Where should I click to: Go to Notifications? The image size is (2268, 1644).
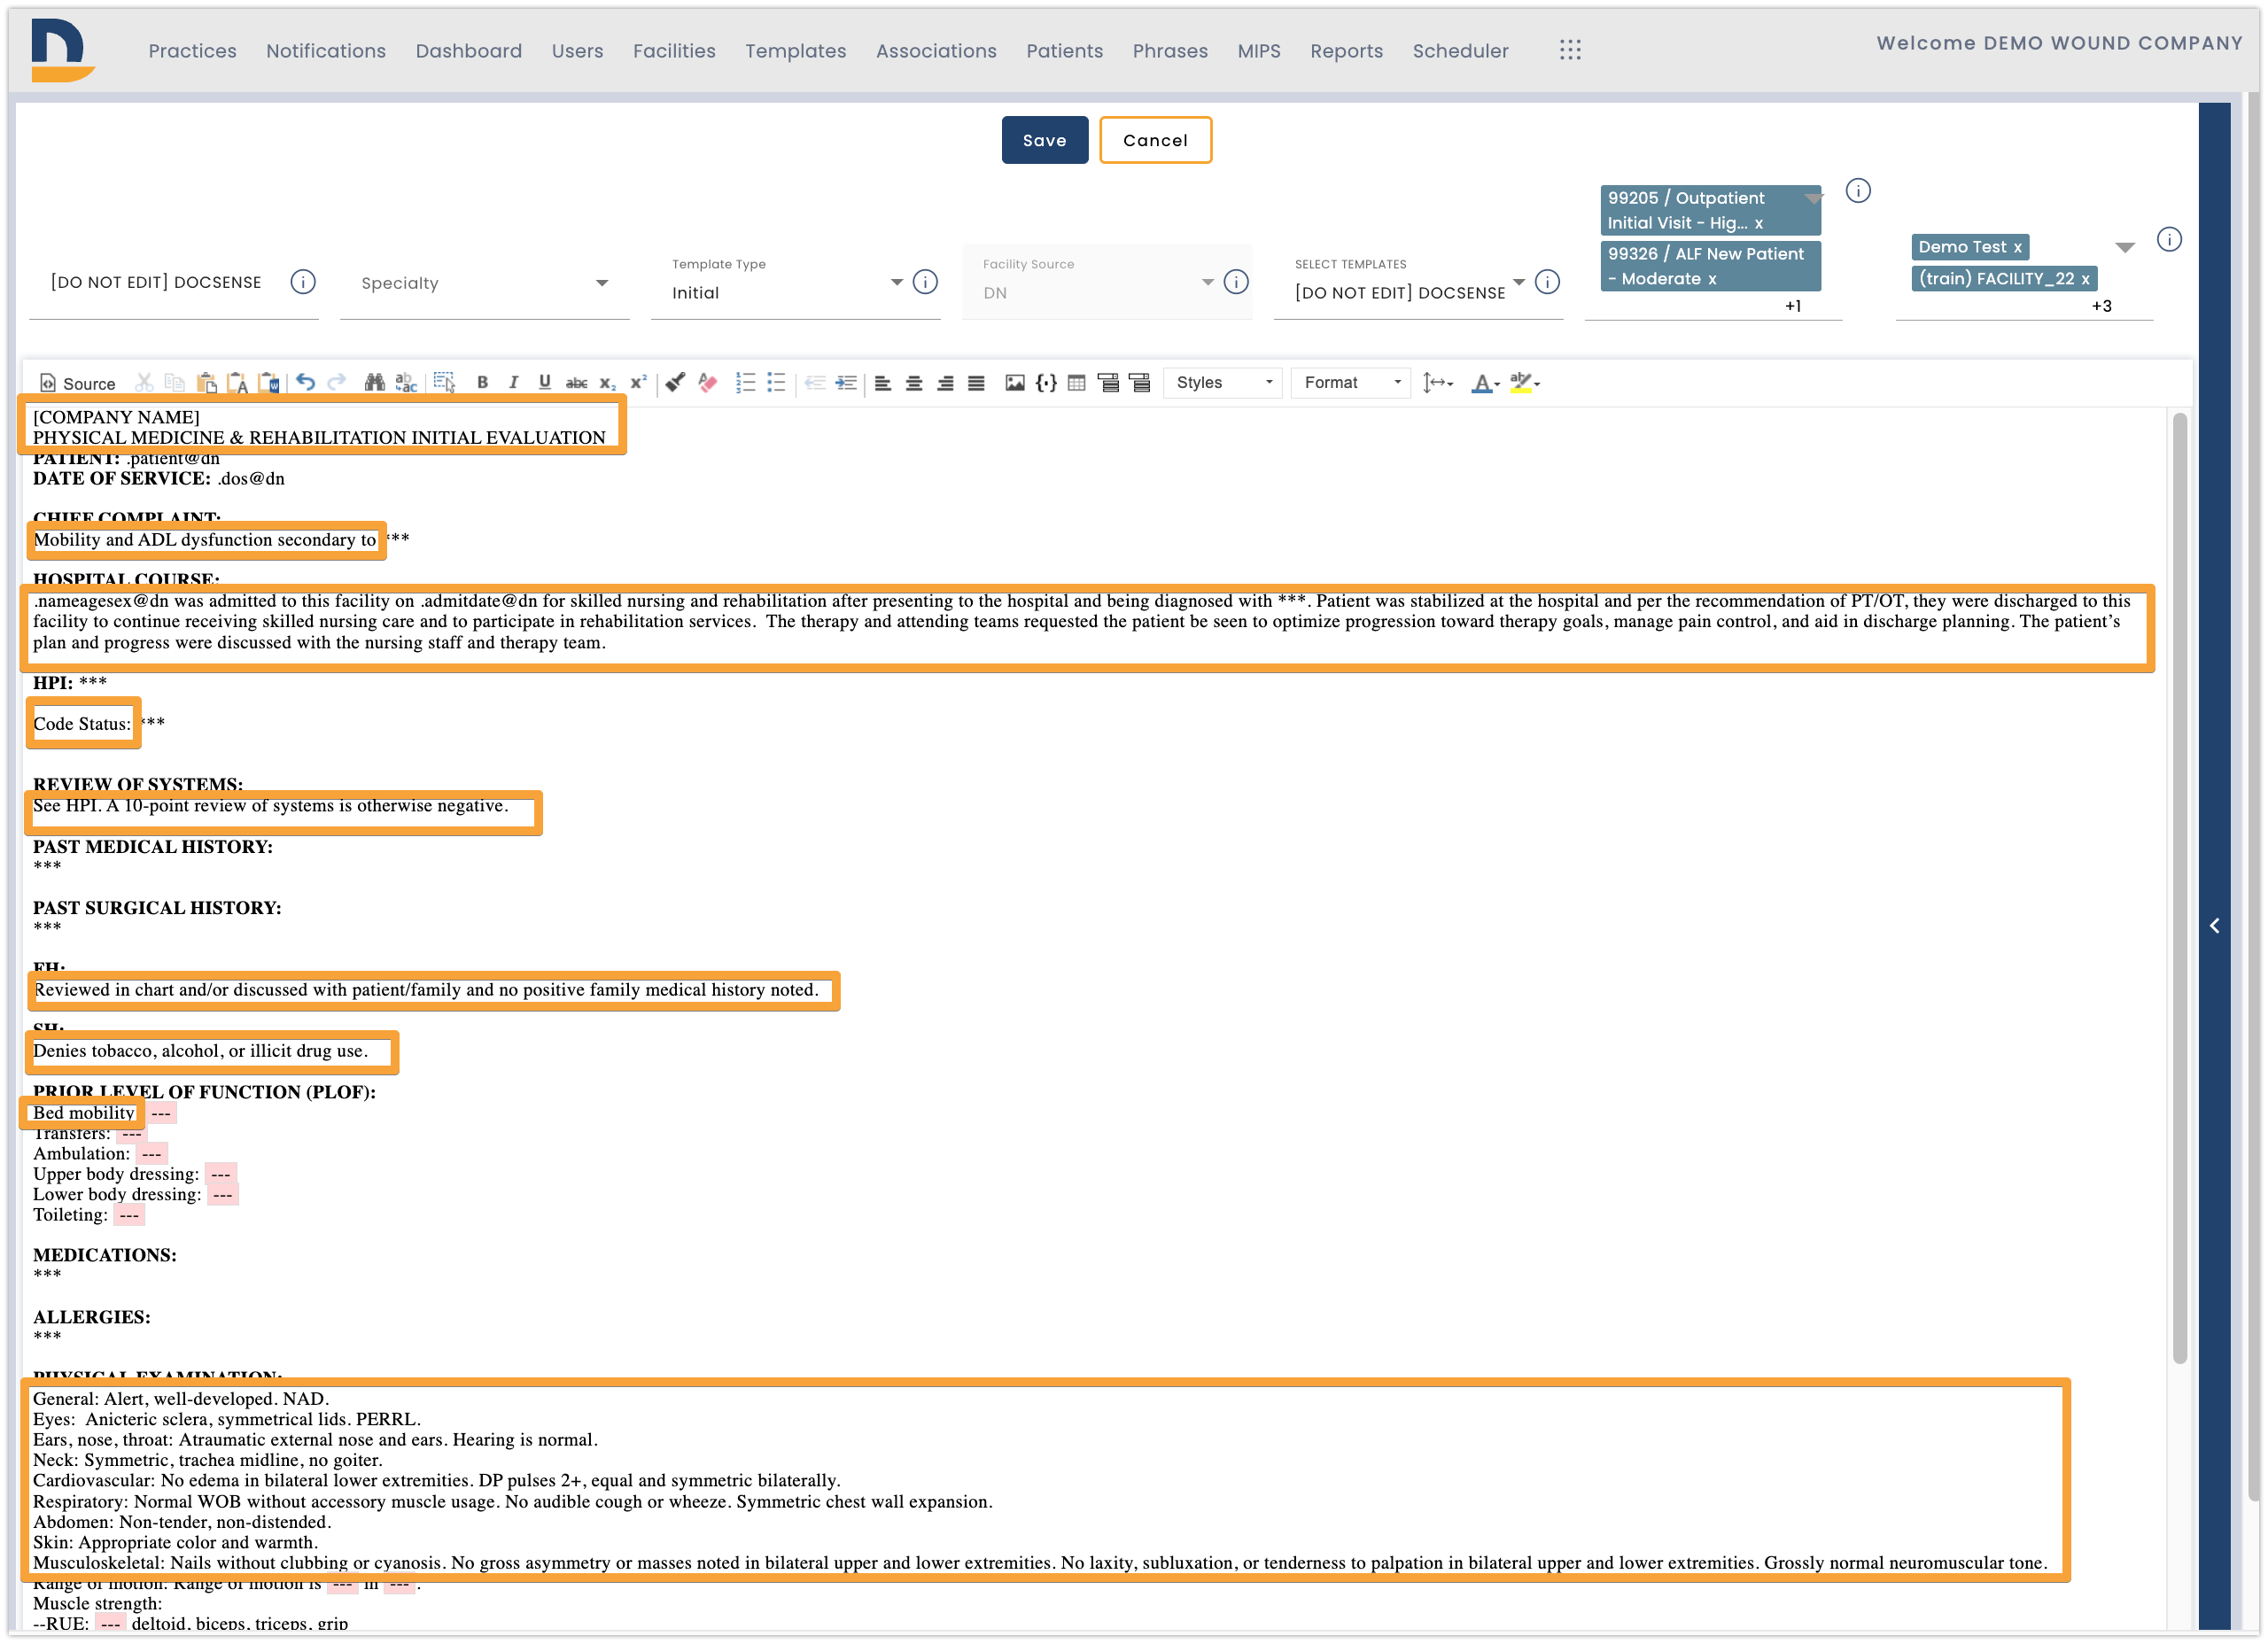[x=326, y=51]
